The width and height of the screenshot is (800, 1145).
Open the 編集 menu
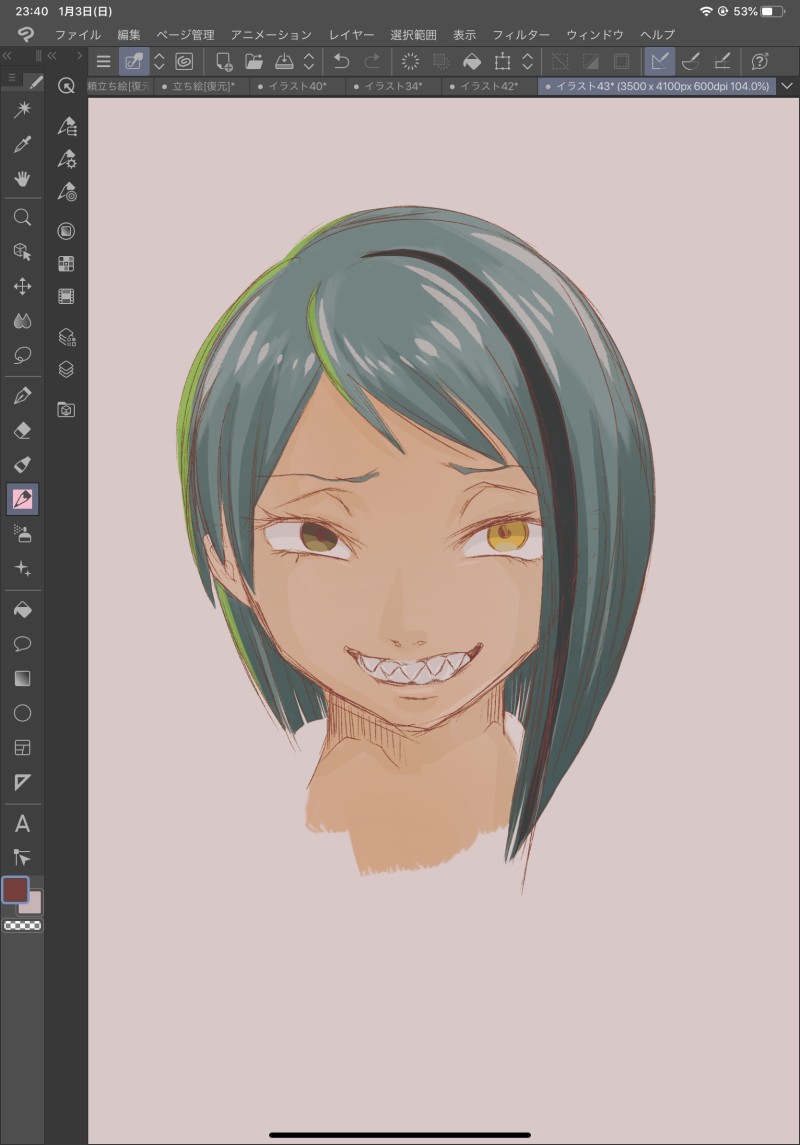(x=129, y=34)
